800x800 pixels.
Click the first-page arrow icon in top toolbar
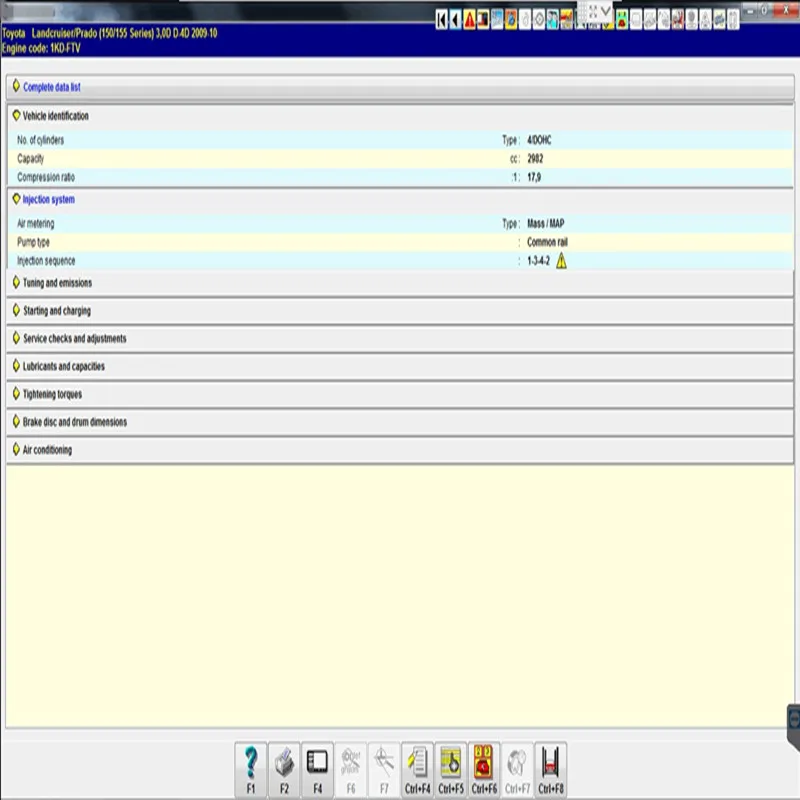pos(441,19)
